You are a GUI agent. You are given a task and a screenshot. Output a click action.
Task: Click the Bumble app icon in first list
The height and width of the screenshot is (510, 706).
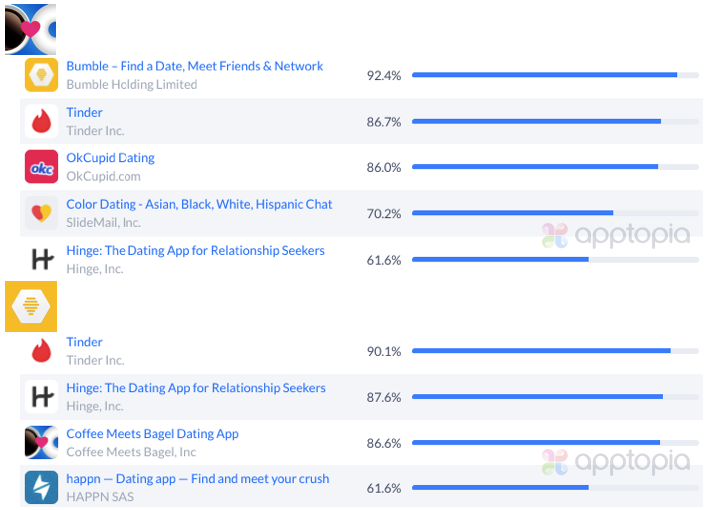click(x=41, y=75)
